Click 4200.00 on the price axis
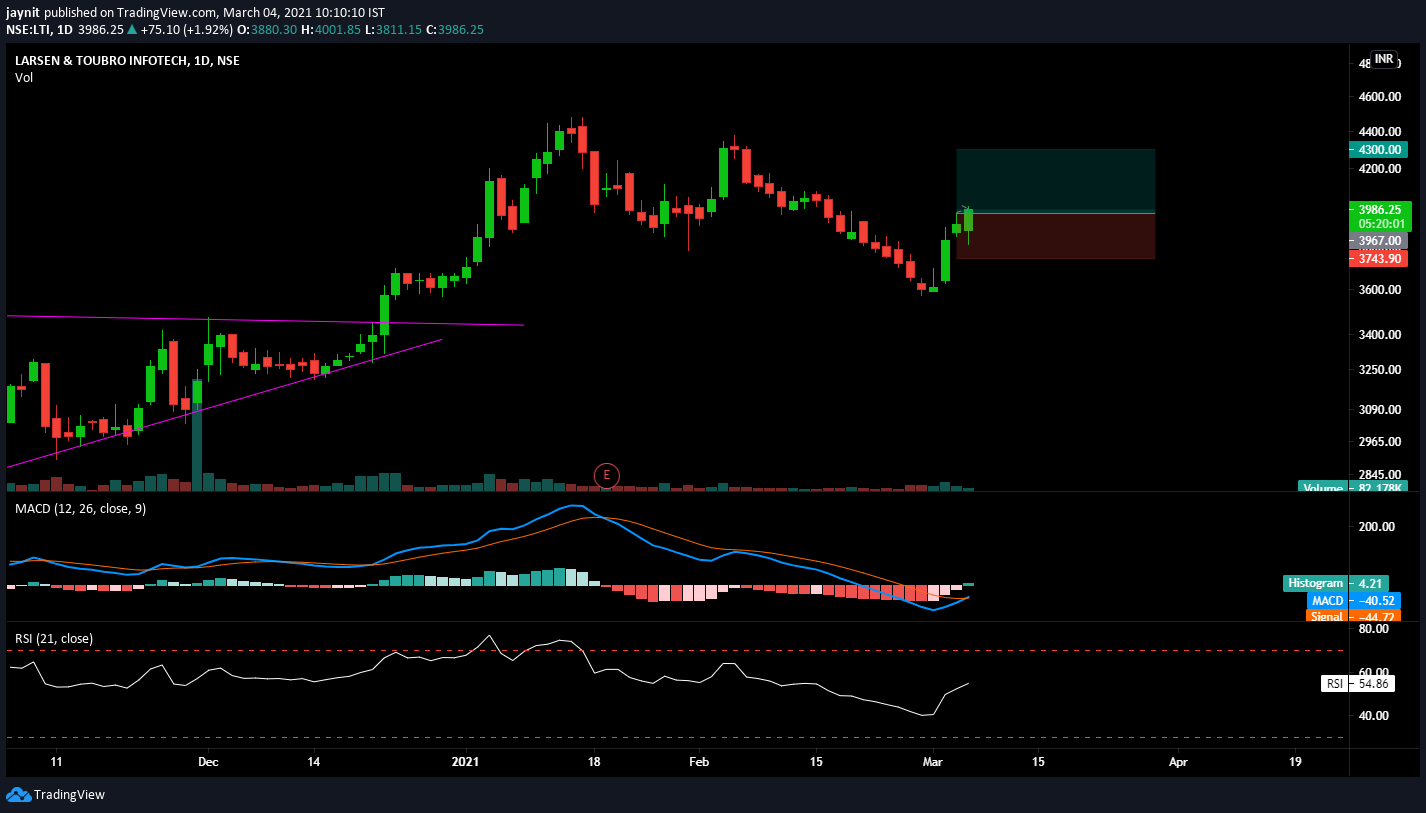 pyautogui.click(x=1378, y=169)
